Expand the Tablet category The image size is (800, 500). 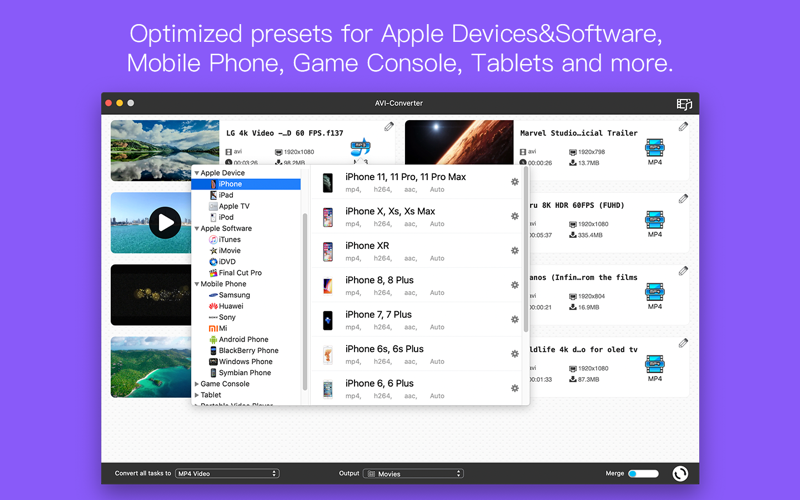[x=196, y=395]
